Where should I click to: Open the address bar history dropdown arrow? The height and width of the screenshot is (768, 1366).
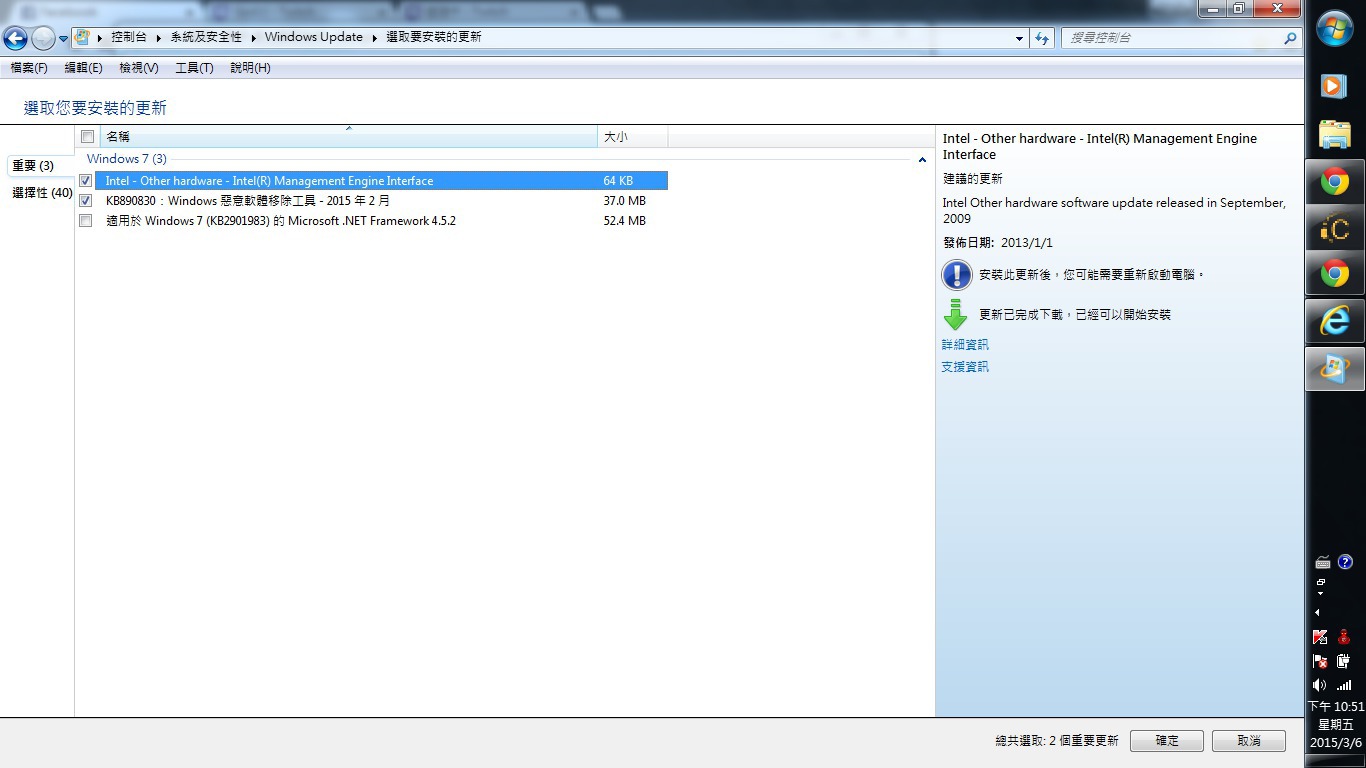(x=1019, y=38)
